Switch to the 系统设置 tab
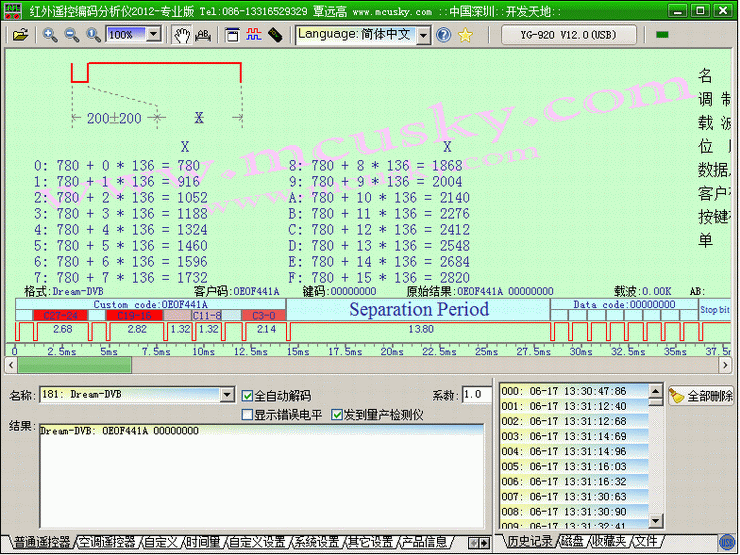This screenshot has height=555, width=740. point(315,542)
